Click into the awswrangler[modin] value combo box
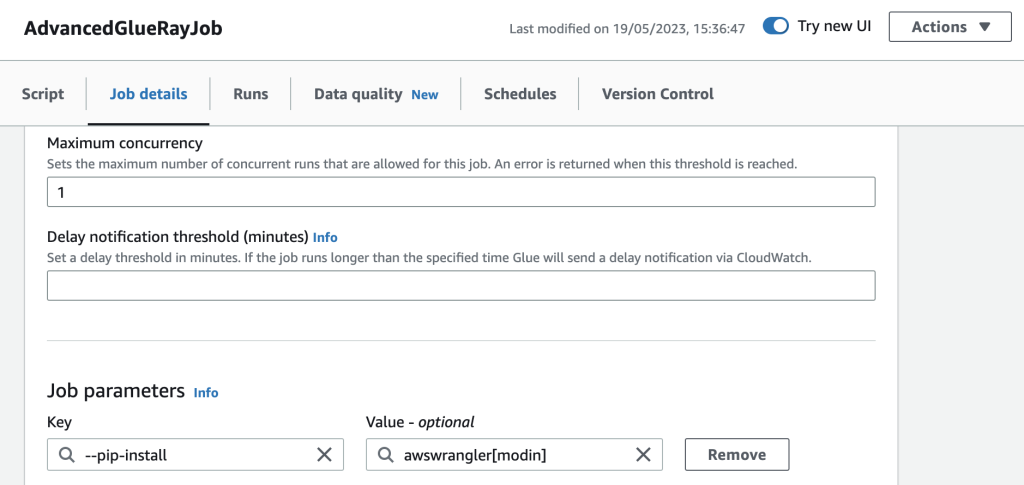 tap(514, 454)
